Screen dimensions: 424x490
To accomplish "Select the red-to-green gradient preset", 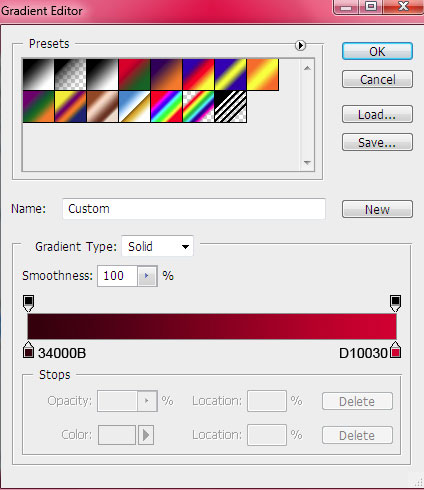I will click(x=134, y=74).
